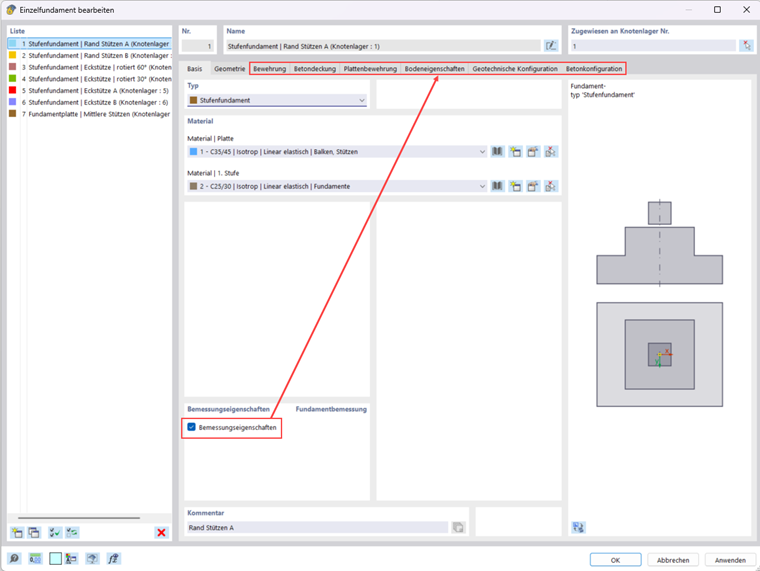Screen dimensions: 760x571
Task: Open material library for Material | 1. Stufe
Action: pyautogui.click(x=497, y=186)
